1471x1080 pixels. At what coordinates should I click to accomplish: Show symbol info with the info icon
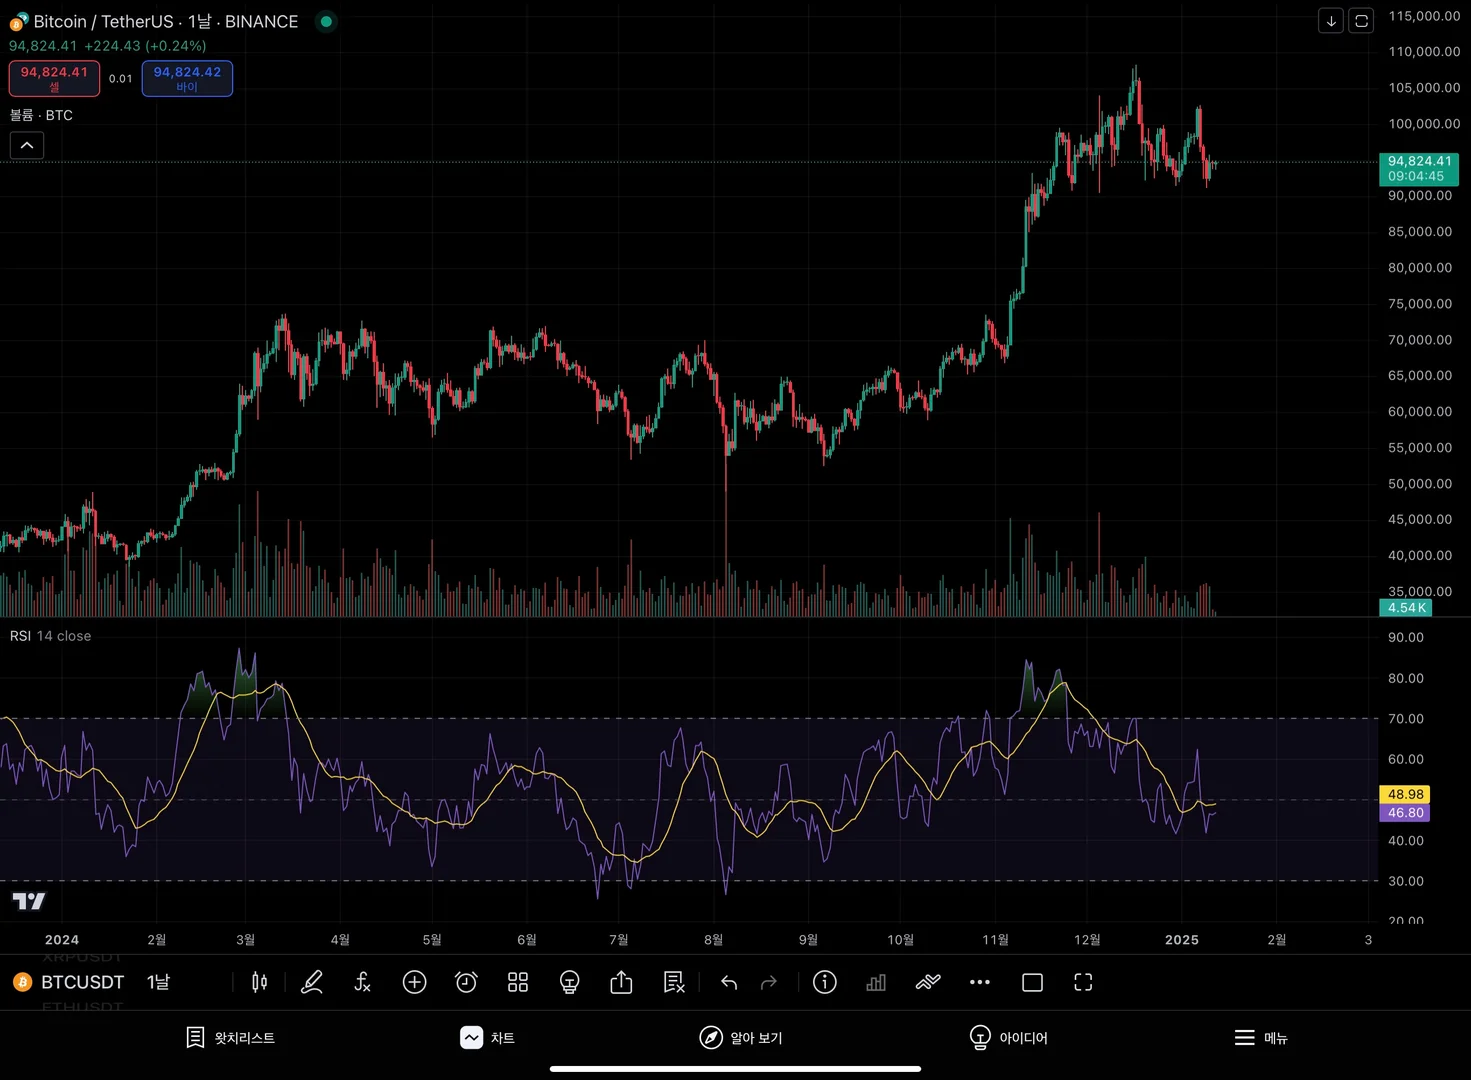click(825, 982)
